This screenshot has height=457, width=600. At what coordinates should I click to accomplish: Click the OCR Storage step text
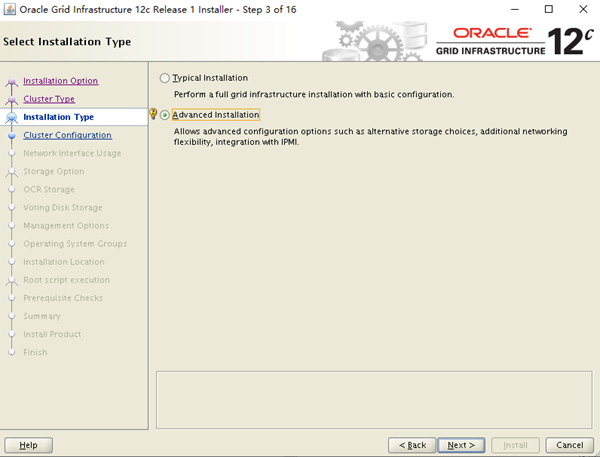pos(49,189)
